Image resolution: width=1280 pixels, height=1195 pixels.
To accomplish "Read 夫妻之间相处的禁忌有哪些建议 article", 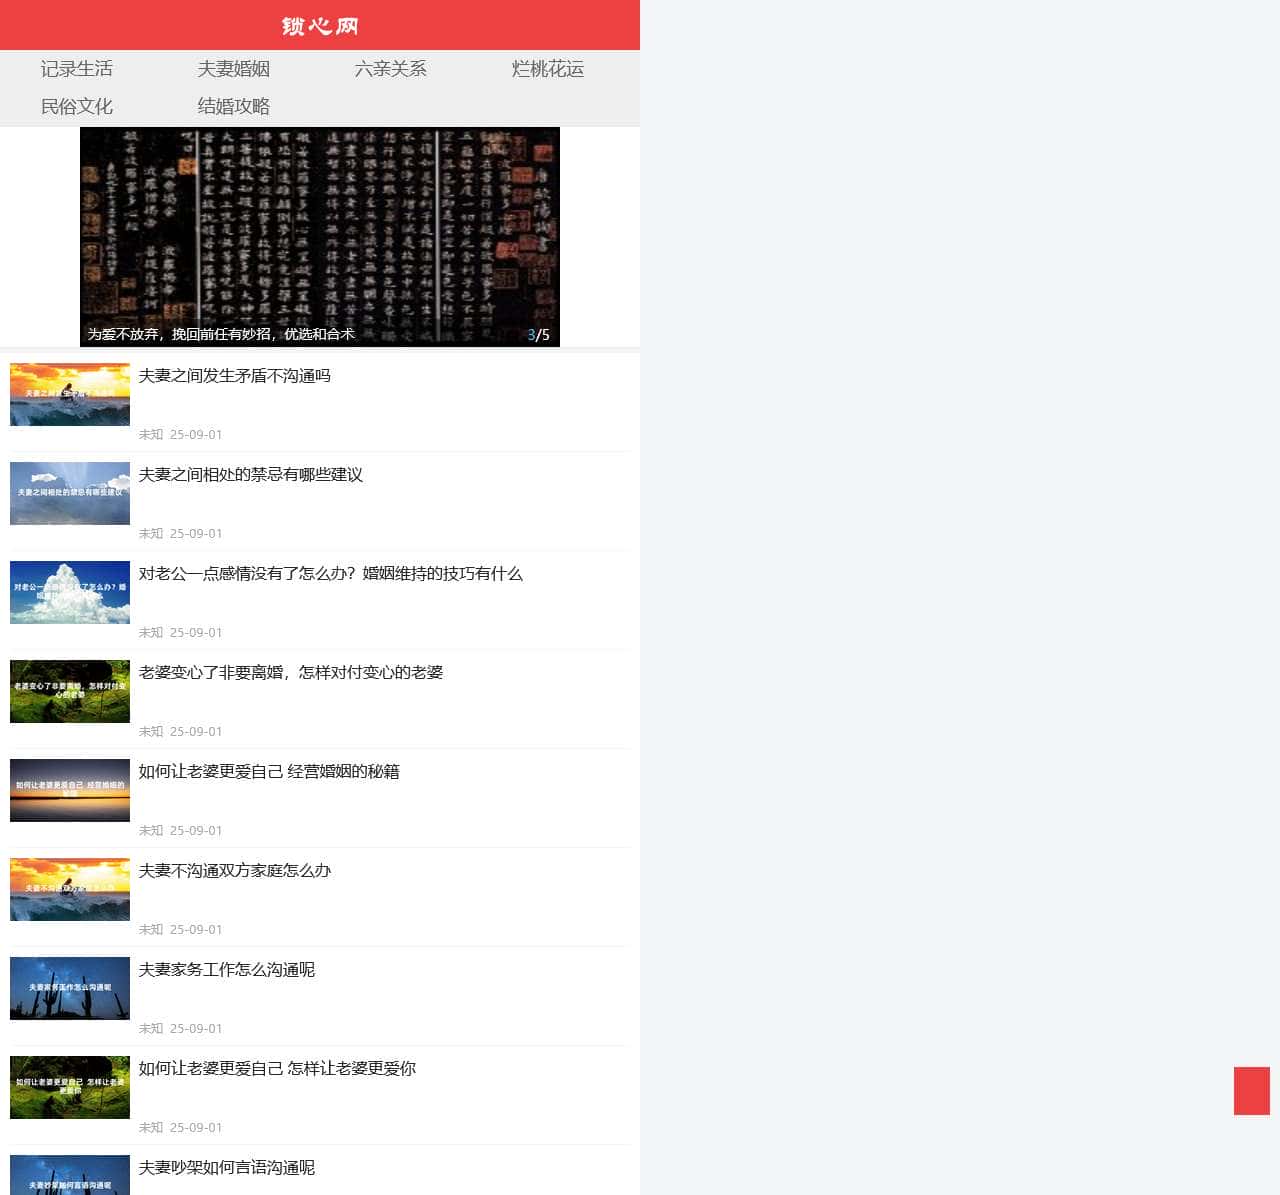I will click(x=251, y=475).
